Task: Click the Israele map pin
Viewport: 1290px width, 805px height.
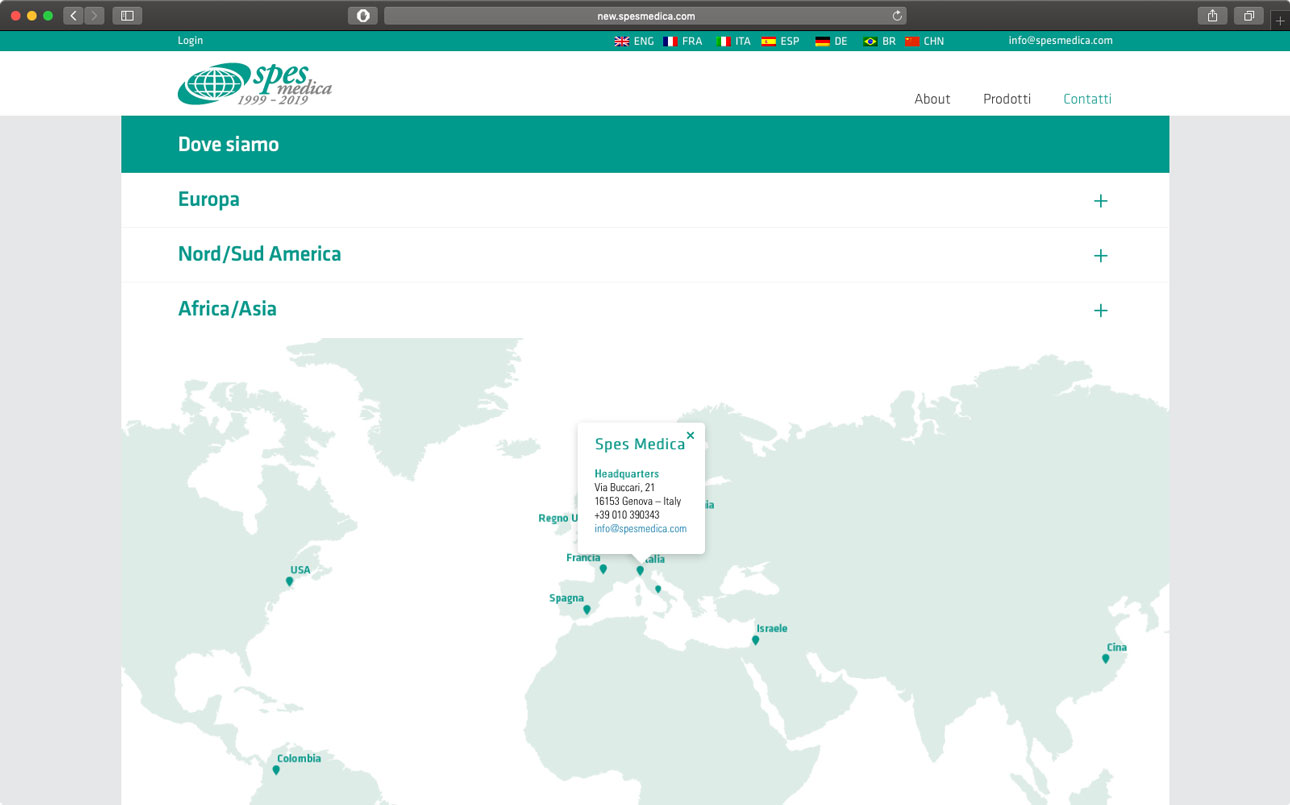Action: pyautogui.click(x=755, y=640)
